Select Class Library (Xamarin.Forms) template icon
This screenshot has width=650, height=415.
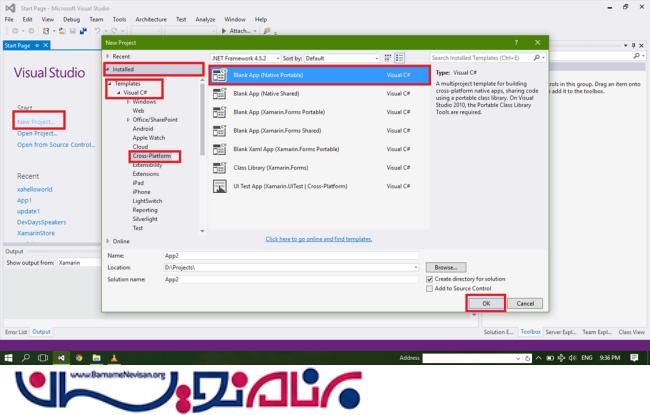(x=219, y=167)
